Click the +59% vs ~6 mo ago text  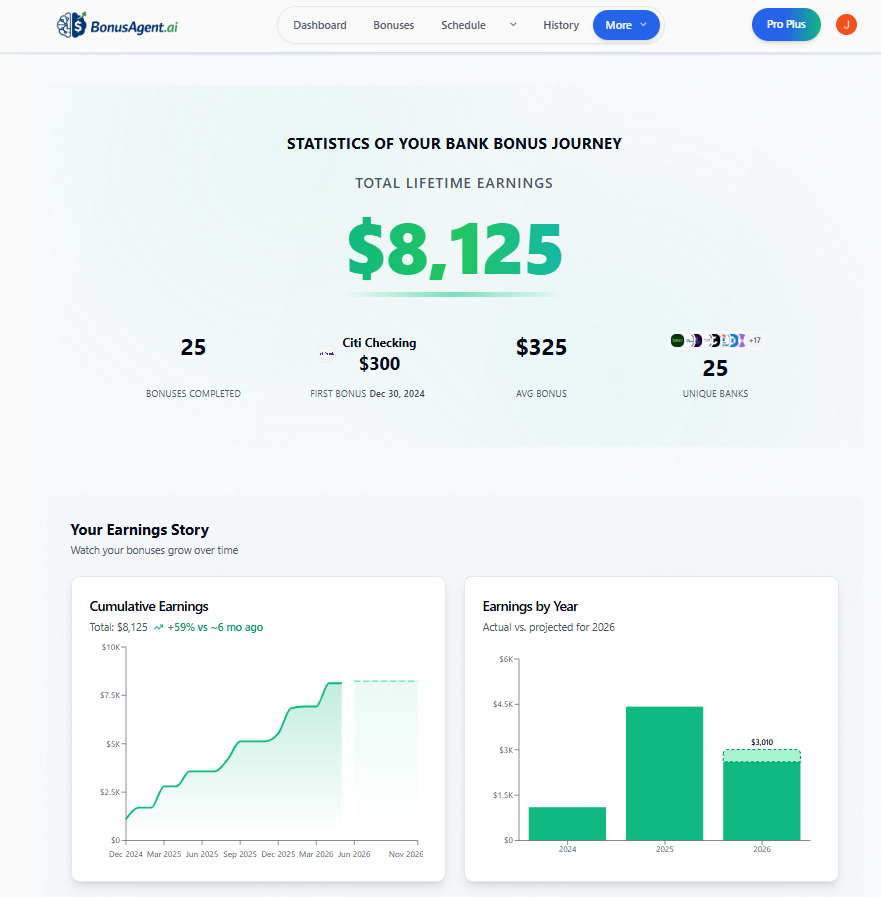(x=215, y=628)
